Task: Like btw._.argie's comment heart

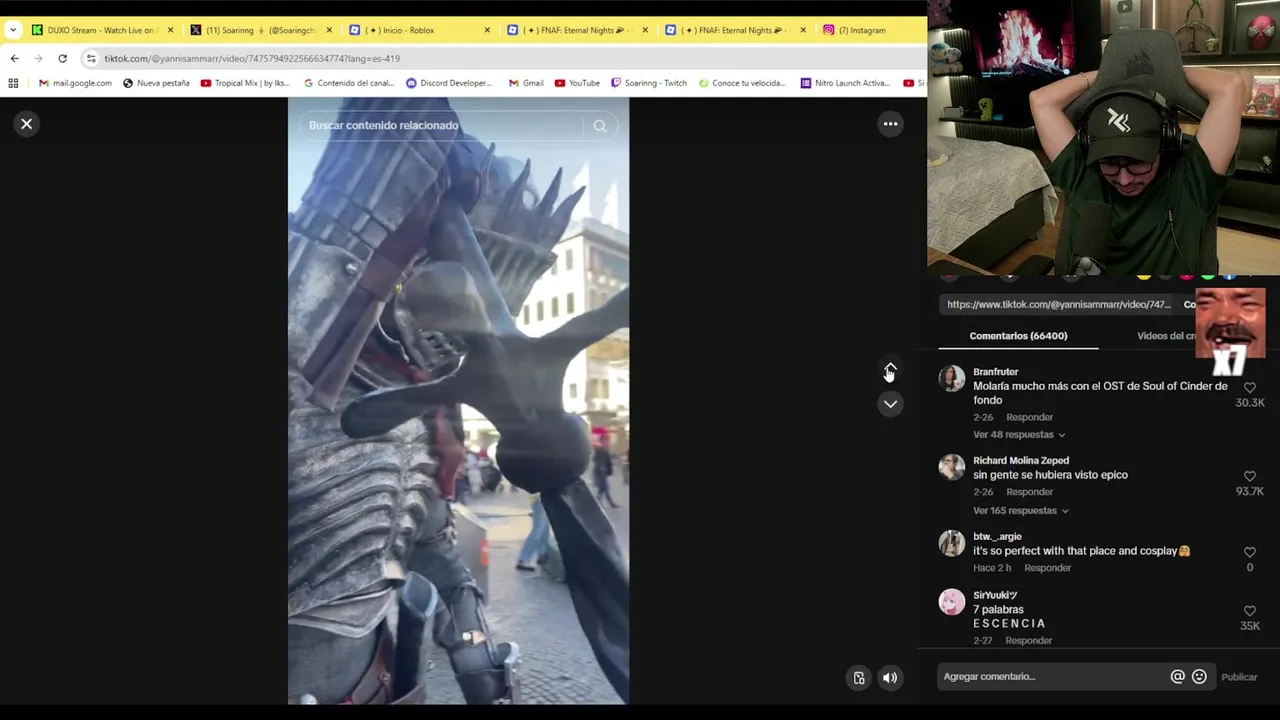Action: (x=1249, y=553)
